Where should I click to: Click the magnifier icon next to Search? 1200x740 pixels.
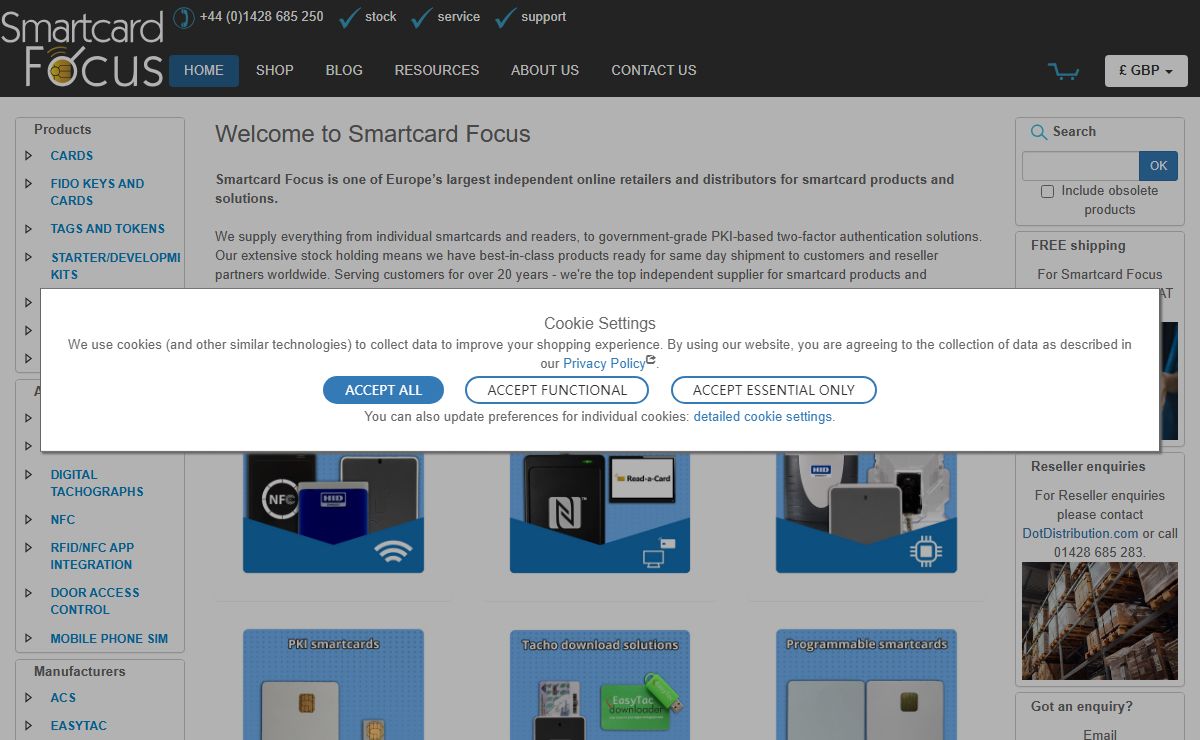[1038, 132]
